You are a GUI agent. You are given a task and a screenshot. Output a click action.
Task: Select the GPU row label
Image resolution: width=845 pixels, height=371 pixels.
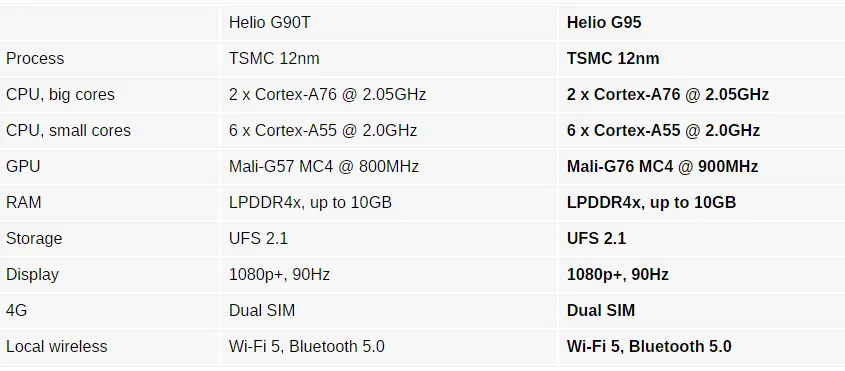23,166
